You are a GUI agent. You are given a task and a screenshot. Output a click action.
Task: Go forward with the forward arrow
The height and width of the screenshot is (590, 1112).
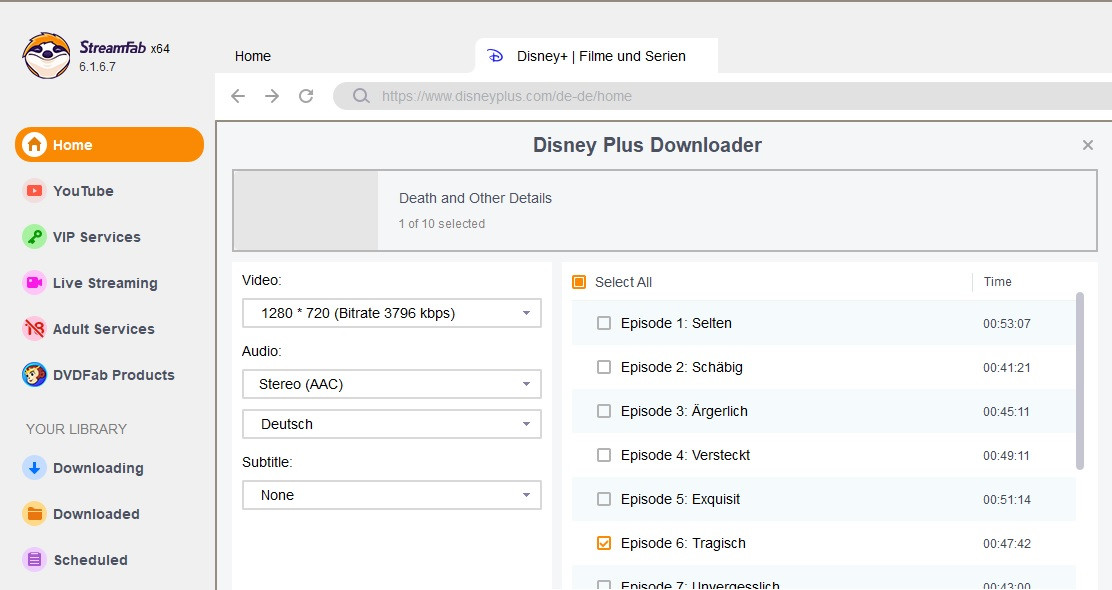(x=272, y=96)
